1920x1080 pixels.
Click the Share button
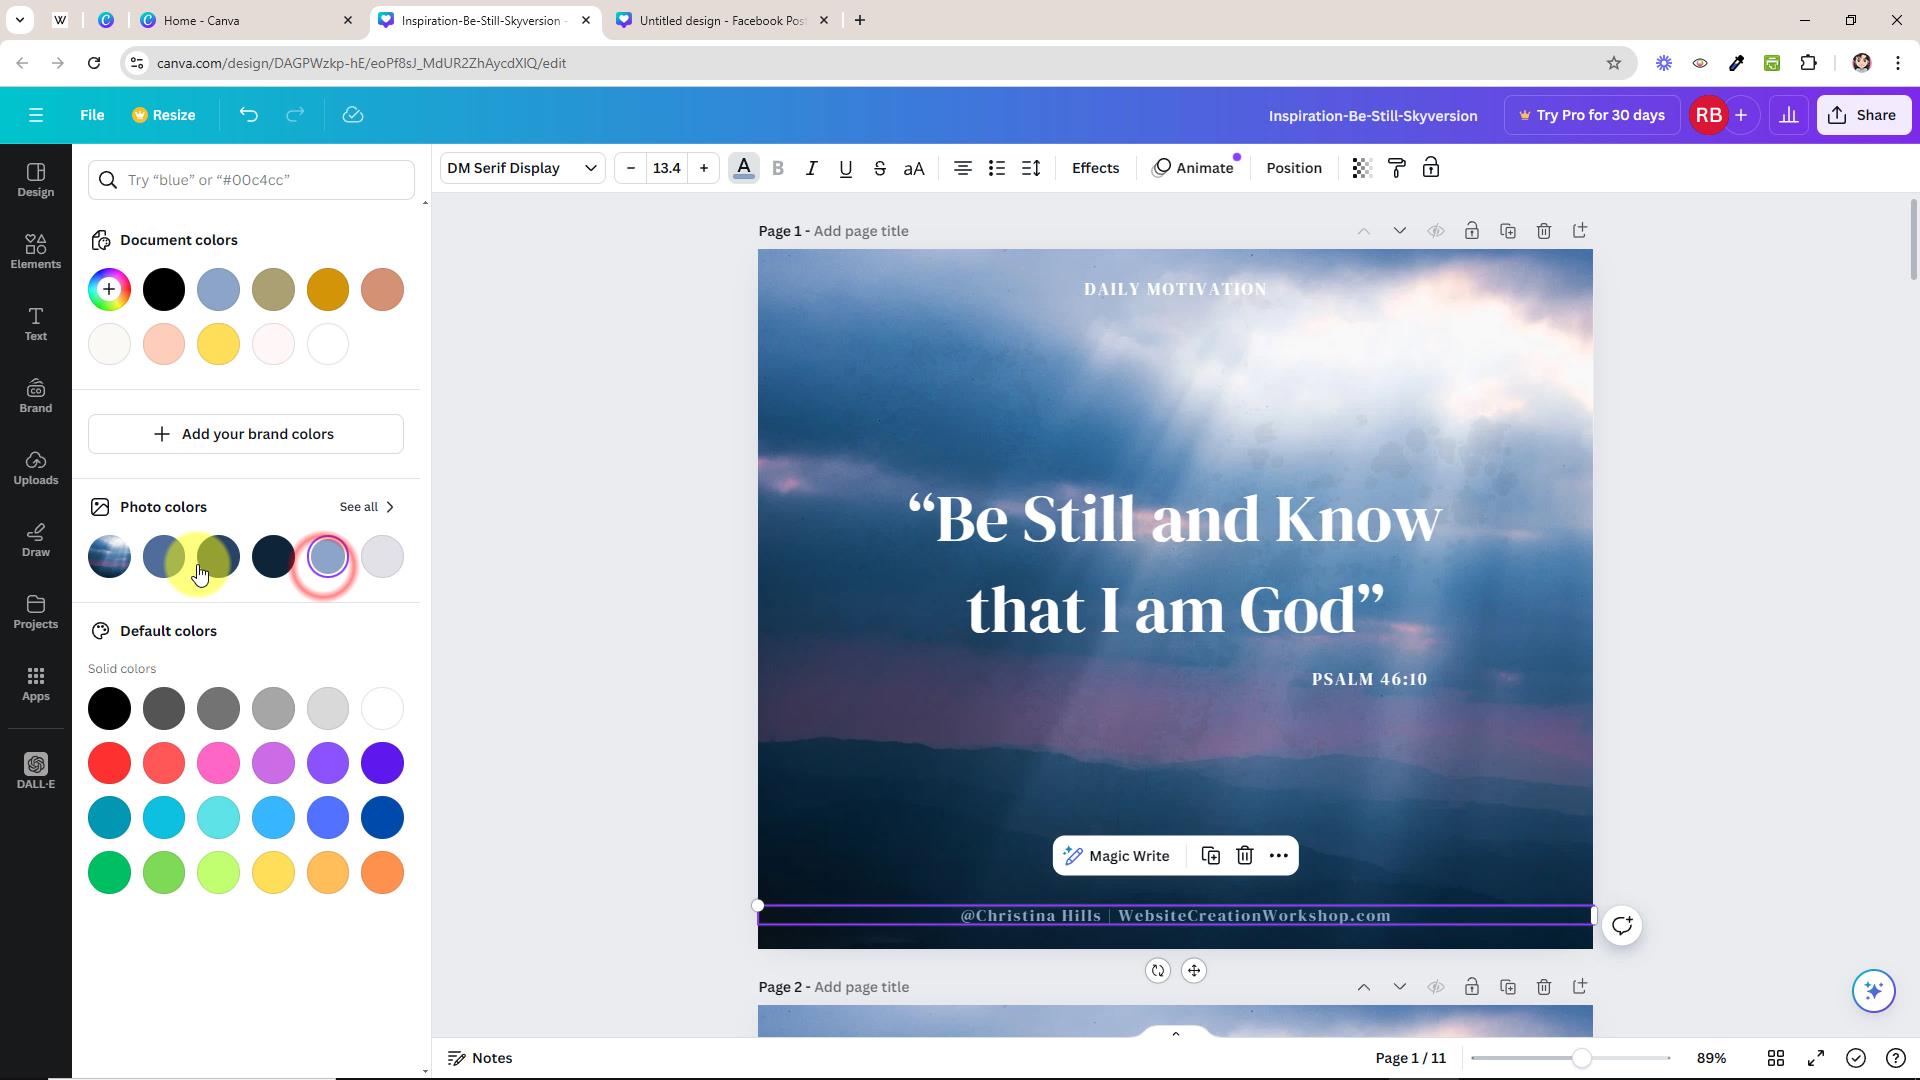click(x=1864, y=115)
